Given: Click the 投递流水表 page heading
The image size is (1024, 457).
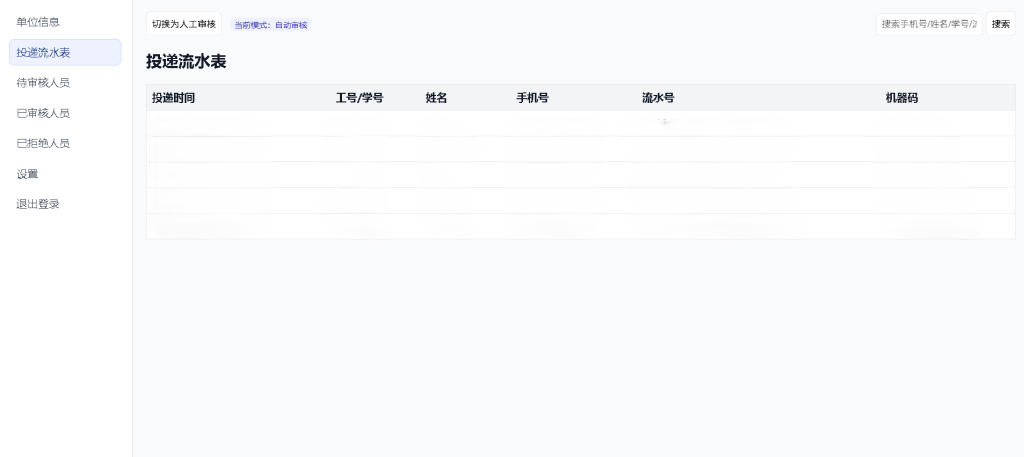Looking at the screenshot, I should [x=186, y=62].
